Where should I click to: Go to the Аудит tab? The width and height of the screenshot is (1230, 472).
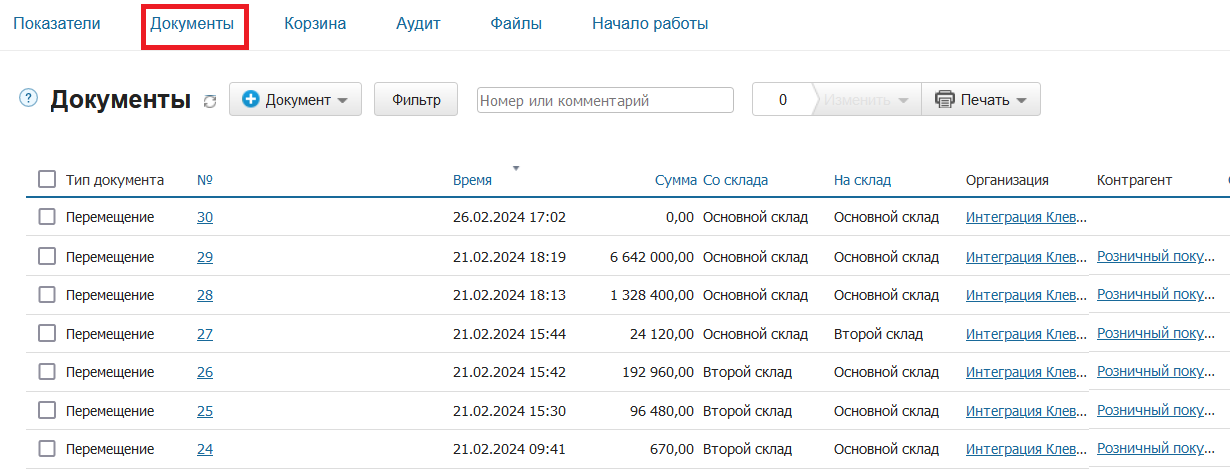click(418, 24)
